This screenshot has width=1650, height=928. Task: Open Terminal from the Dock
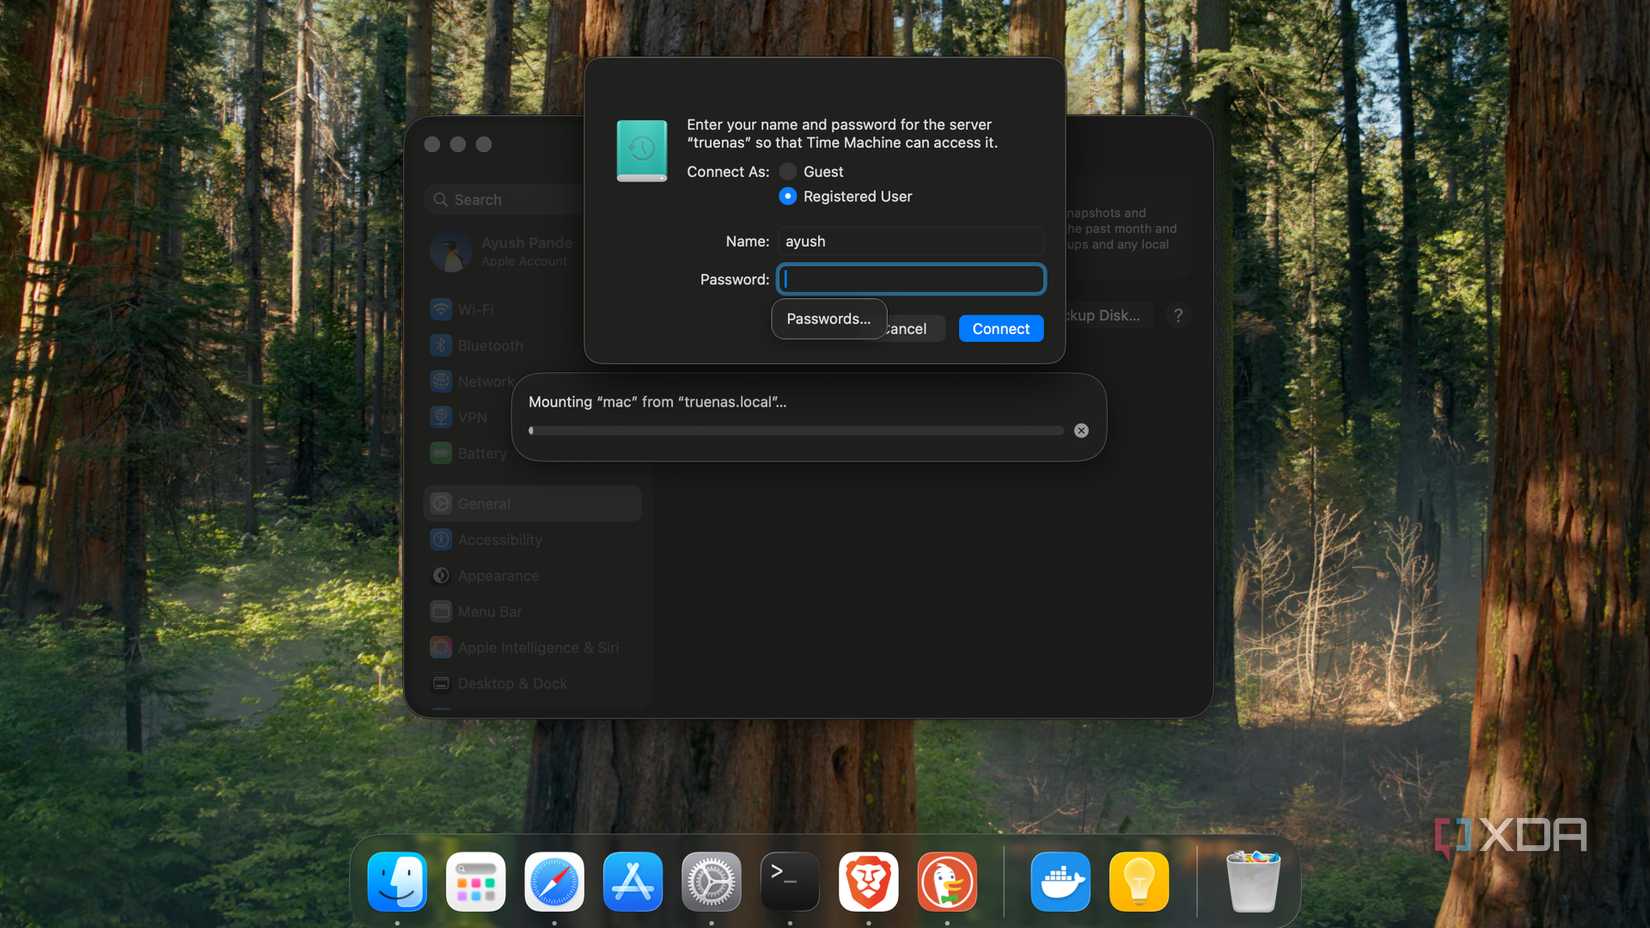coord(789,881)
